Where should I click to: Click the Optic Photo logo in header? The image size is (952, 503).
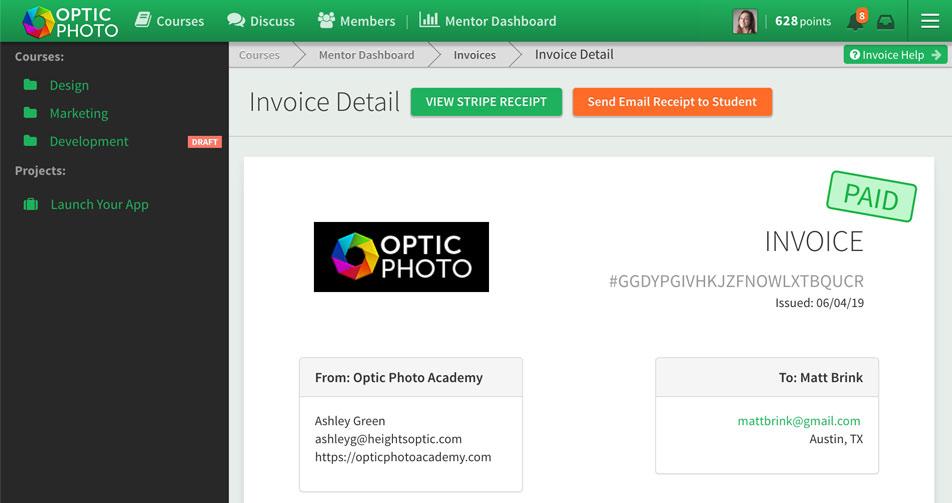pyautogui.click(x=70, y=22)
